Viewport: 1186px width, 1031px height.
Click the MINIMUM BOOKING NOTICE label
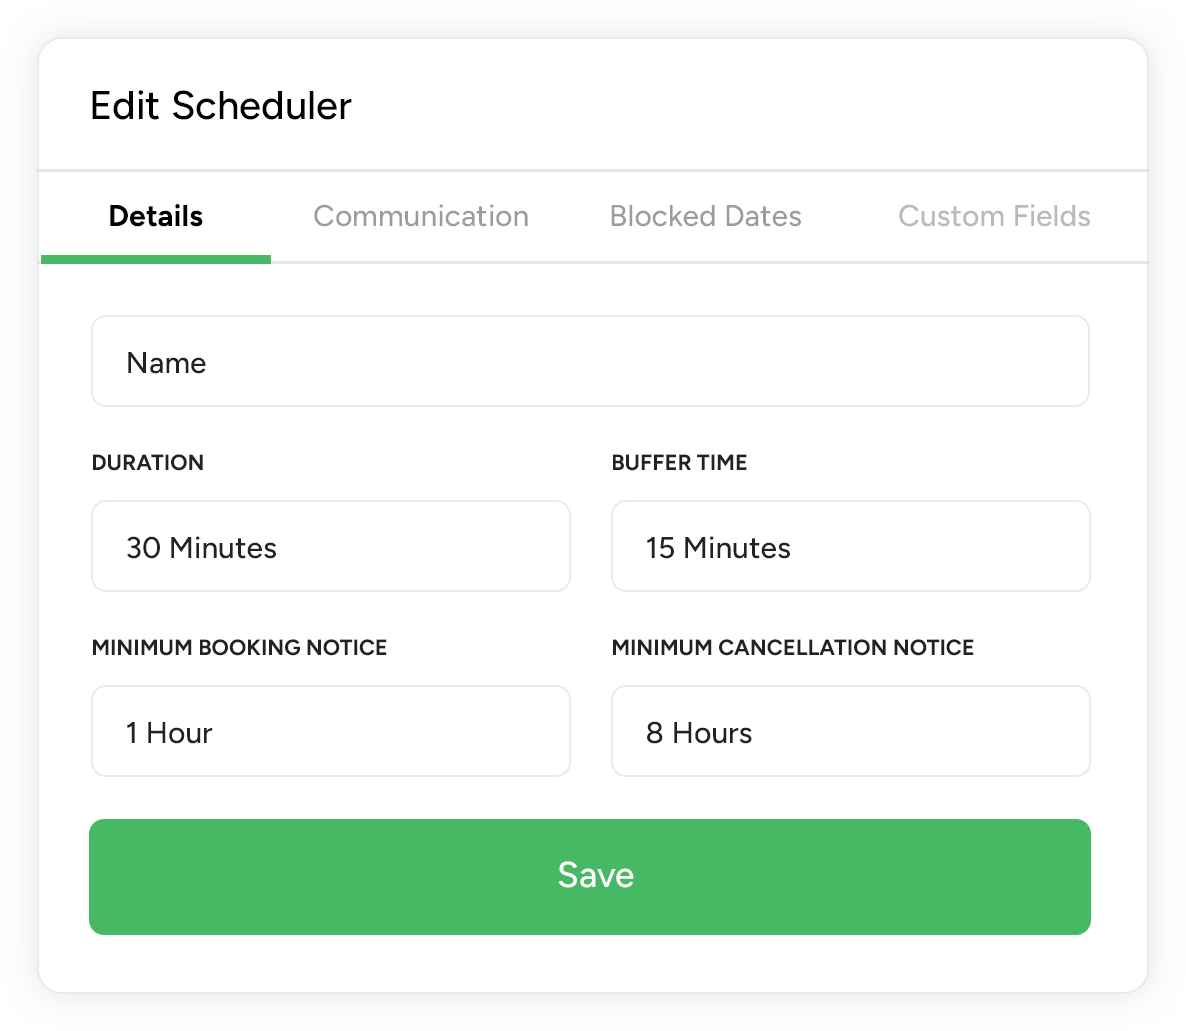click(239, 648)
